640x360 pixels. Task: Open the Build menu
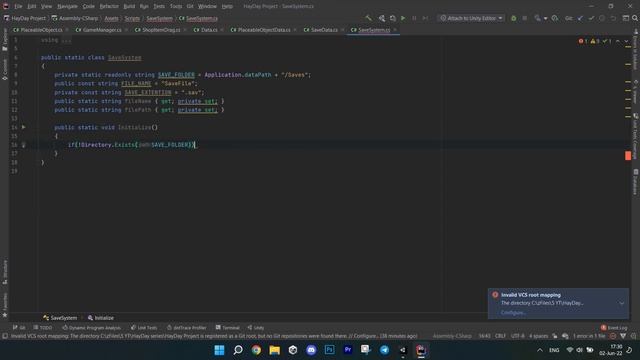pos(129,7)
